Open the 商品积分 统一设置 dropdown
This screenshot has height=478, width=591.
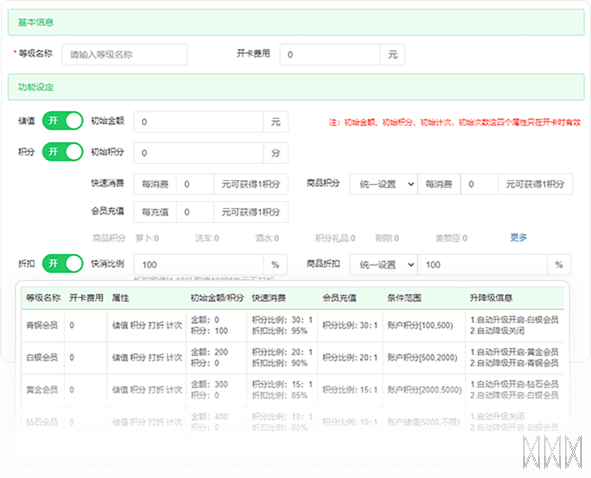click(x=383, y=184)
